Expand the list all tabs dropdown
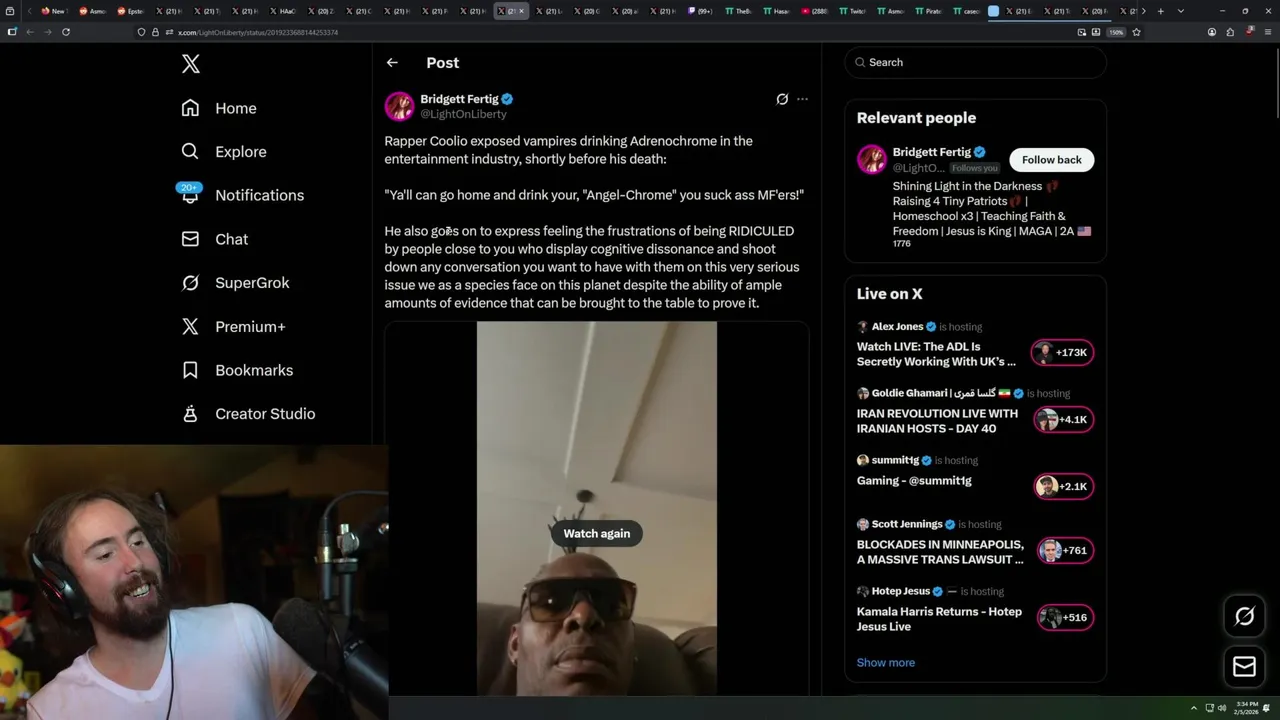The width and height of the screenshot is (1280, 720). coord(1181,11)
